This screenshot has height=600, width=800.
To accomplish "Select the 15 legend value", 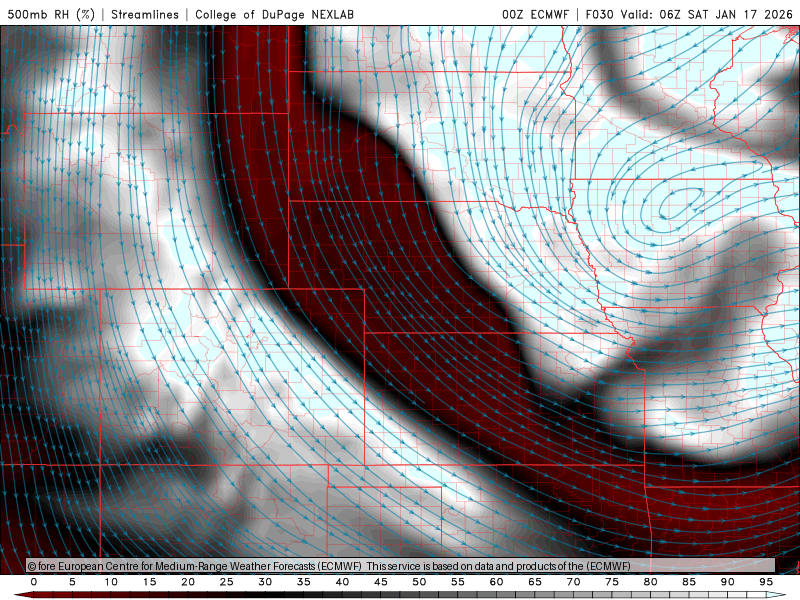I will 149,582.
